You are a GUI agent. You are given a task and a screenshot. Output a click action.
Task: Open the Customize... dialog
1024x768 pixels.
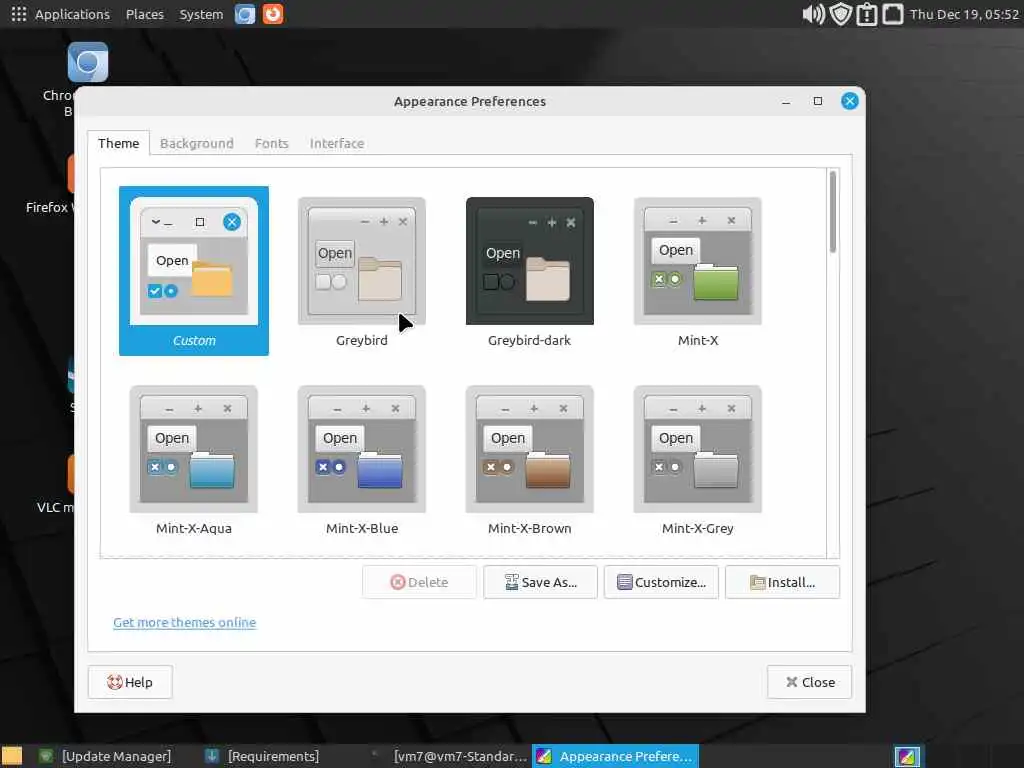[x=661, y=582]
